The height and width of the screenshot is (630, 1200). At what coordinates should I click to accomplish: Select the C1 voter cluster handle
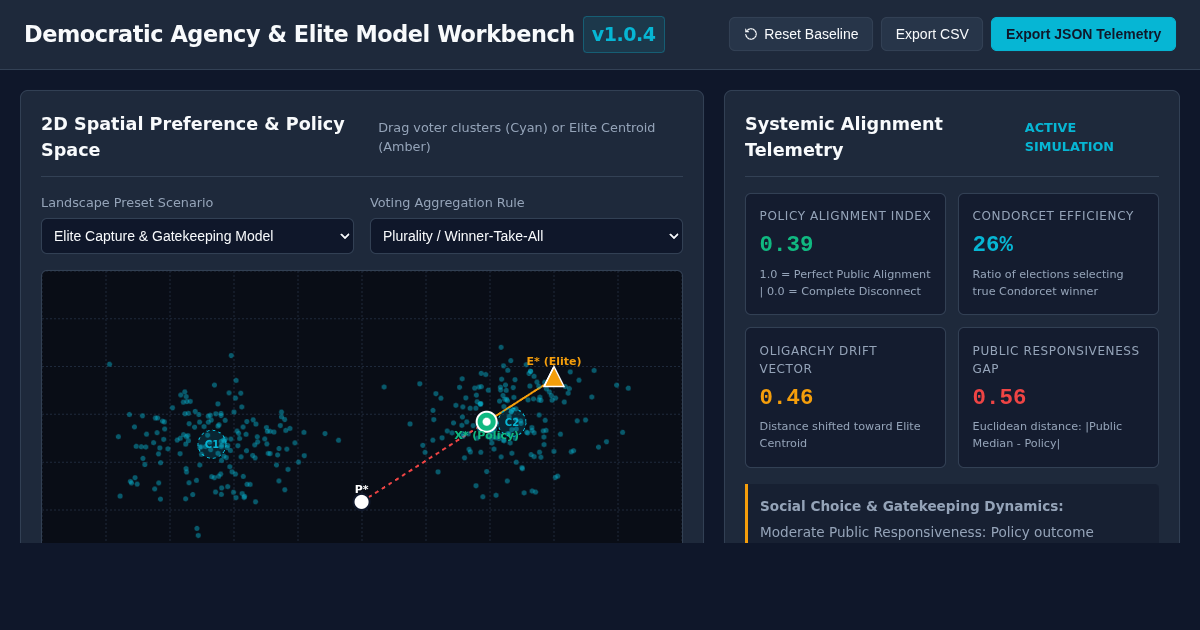pyautogui.click(x=212, y=444)
